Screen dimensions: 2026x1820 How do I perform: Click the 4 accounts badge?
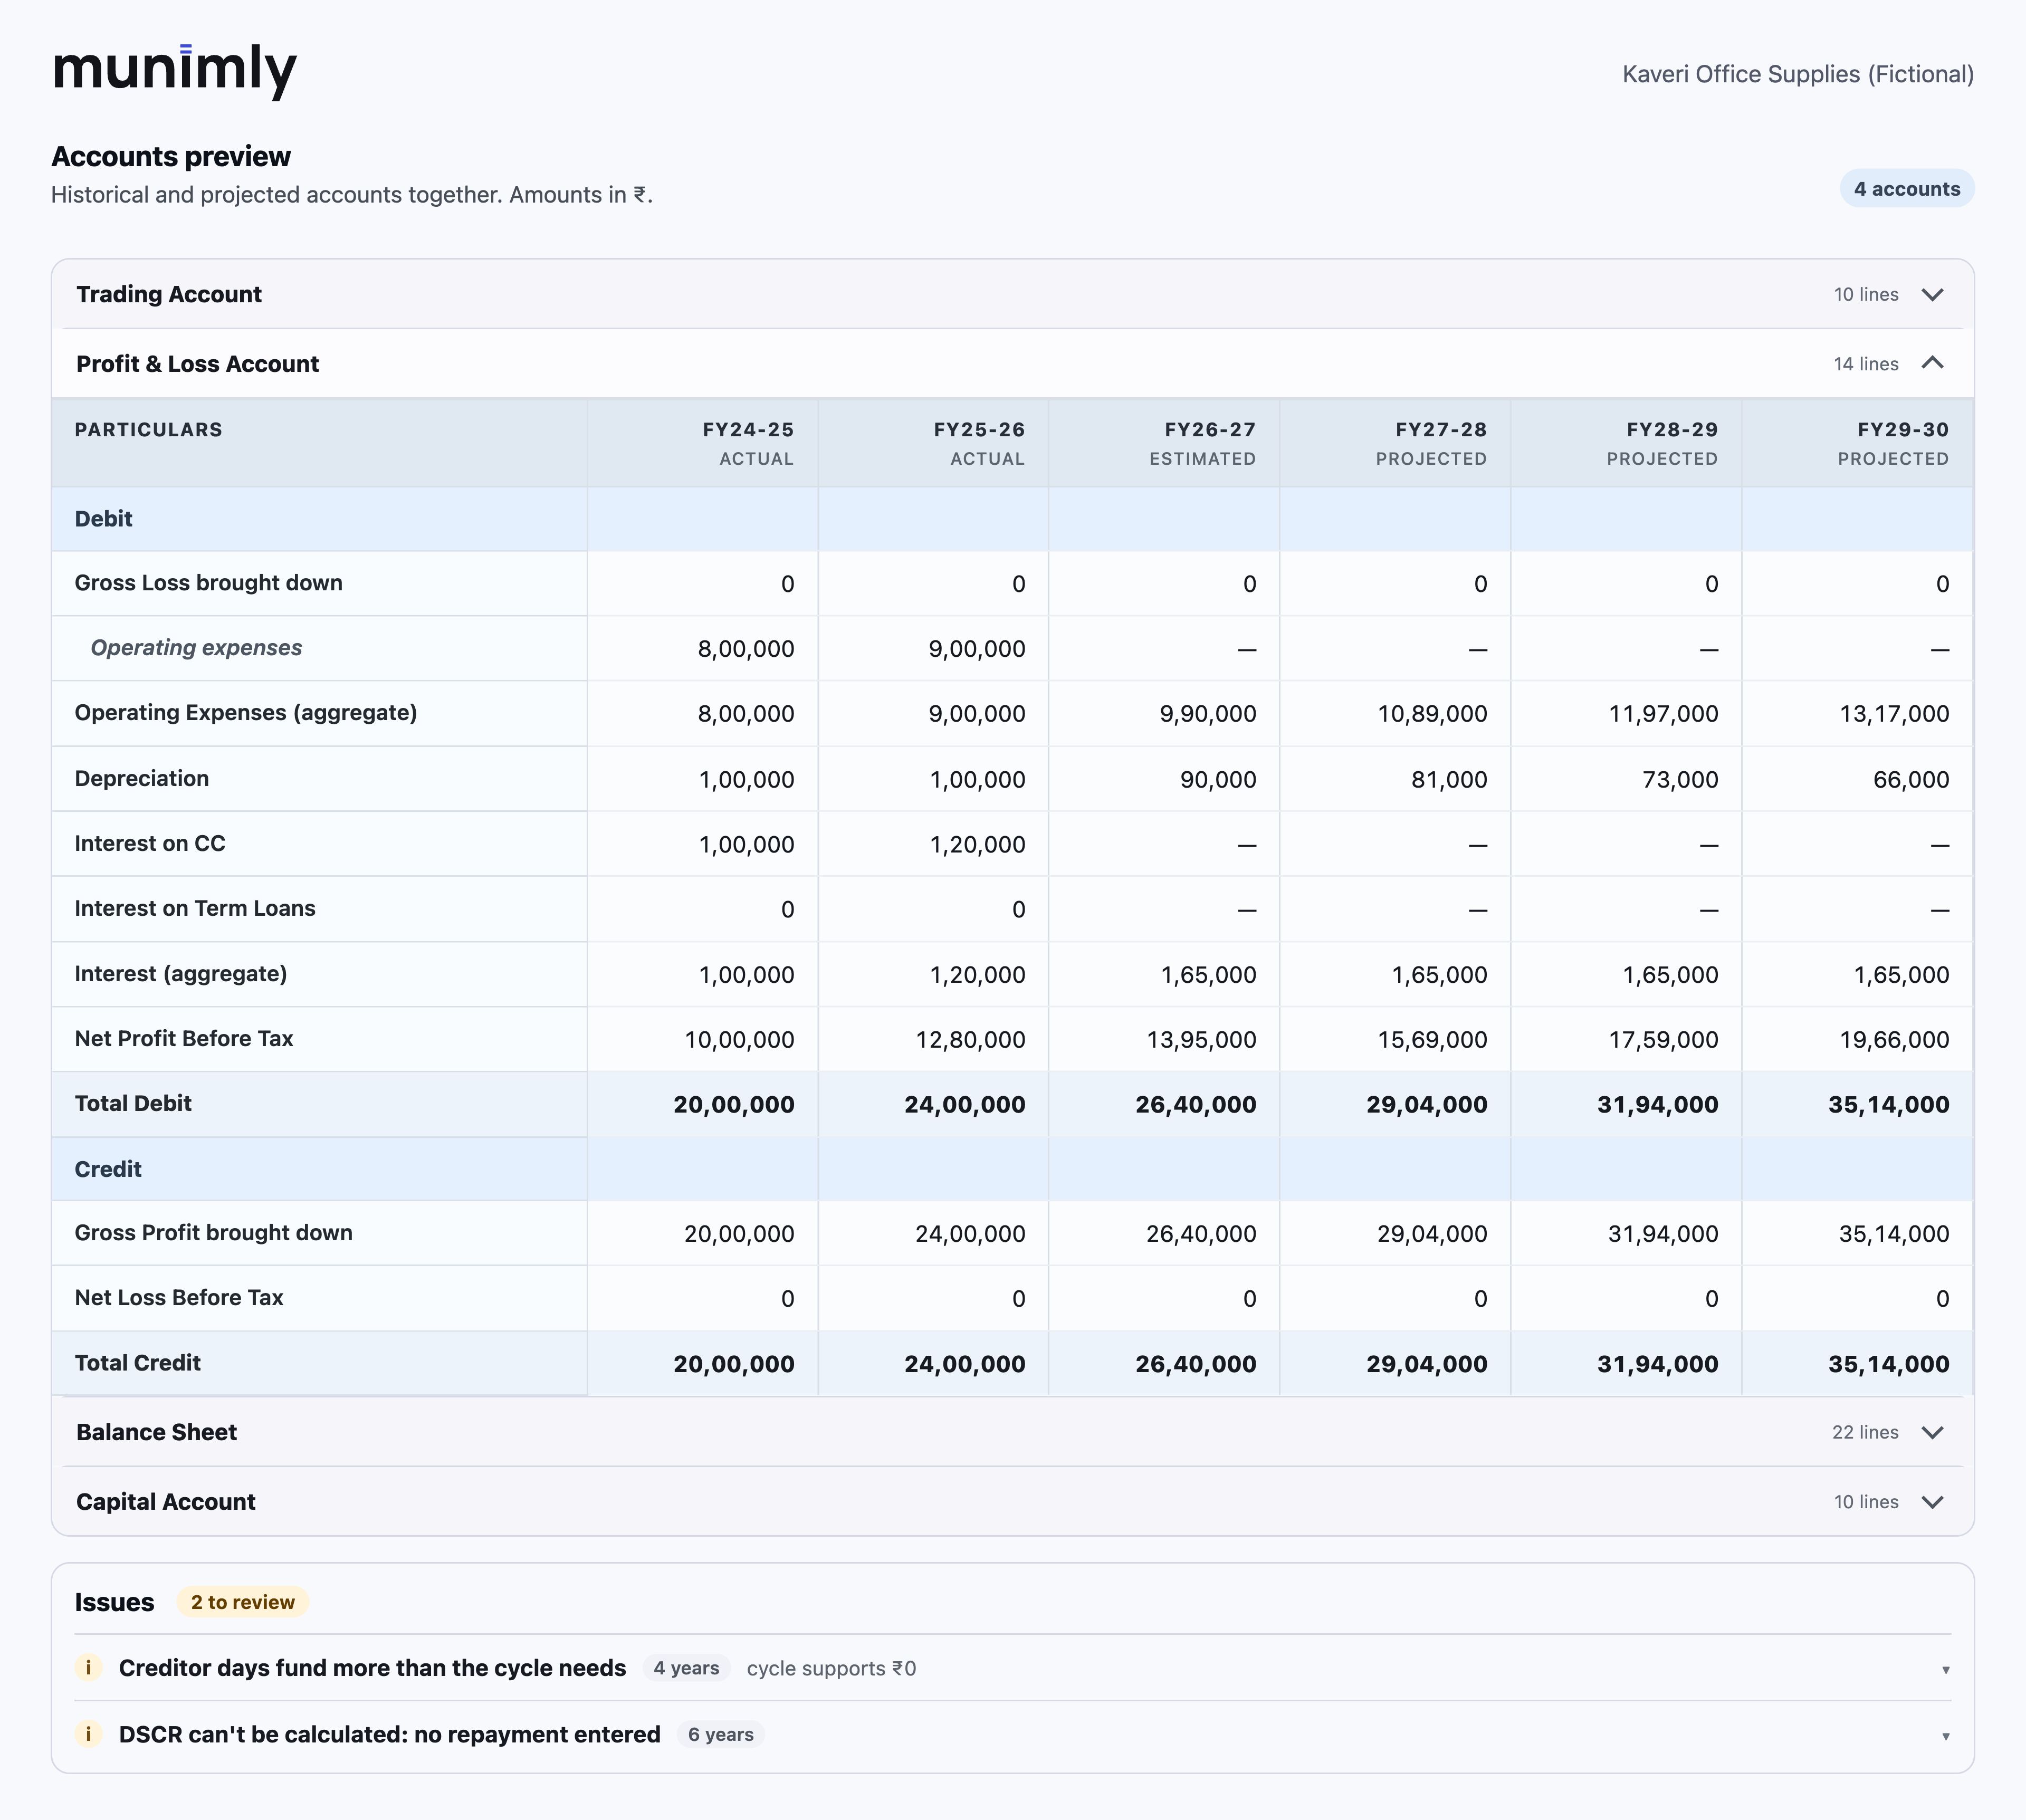coord(1906,189)
